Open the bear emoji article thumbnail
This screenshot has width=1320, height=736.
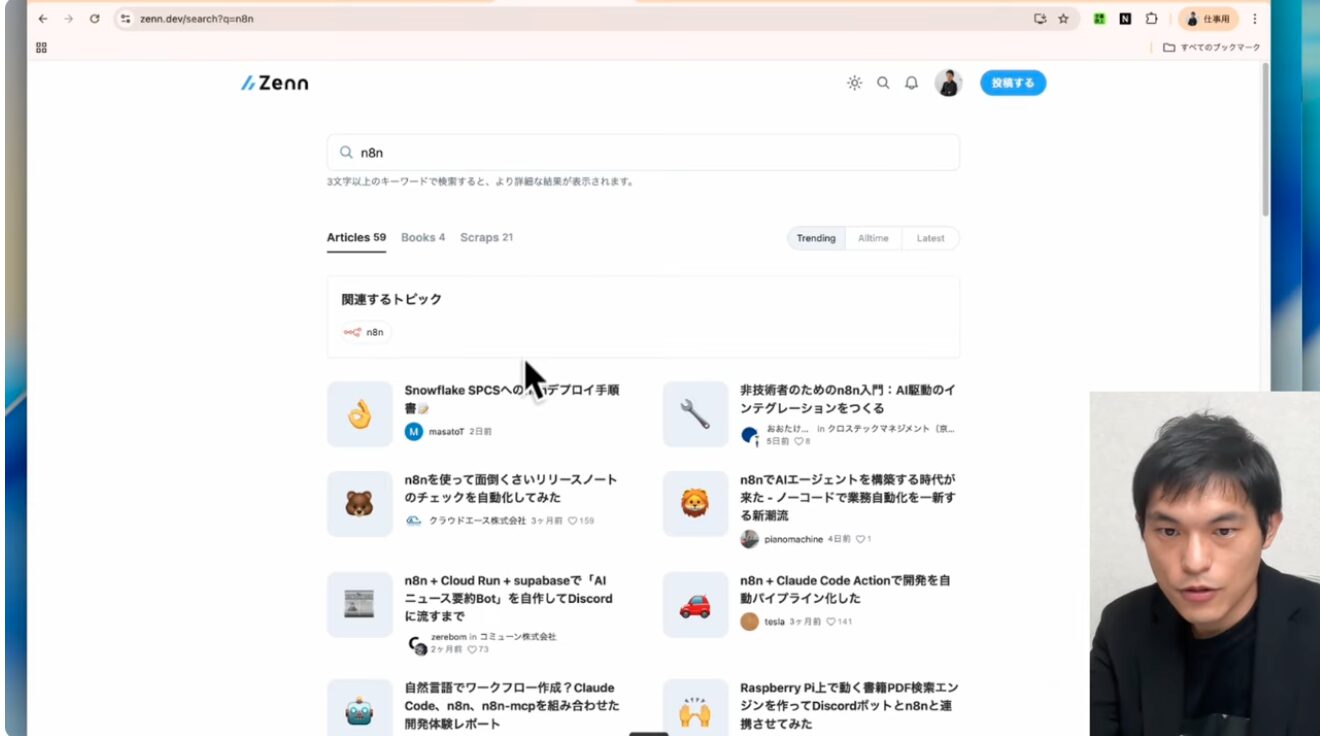click(360, 504)
